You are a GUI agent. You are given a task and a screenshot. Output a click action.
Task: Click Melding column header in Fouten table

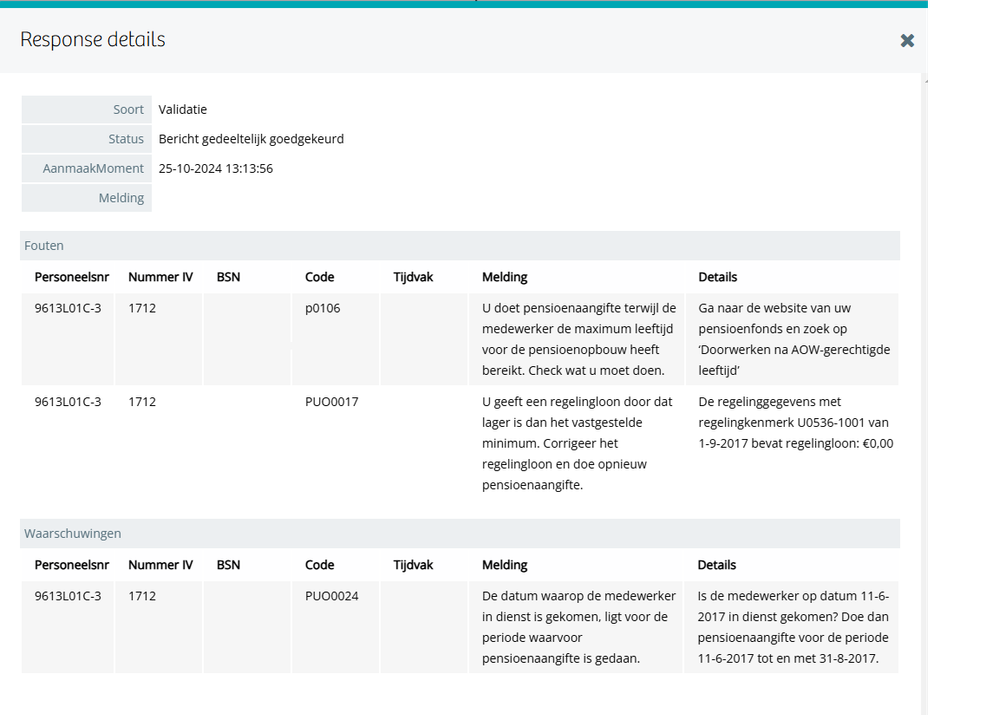click(x=504, y=276)
